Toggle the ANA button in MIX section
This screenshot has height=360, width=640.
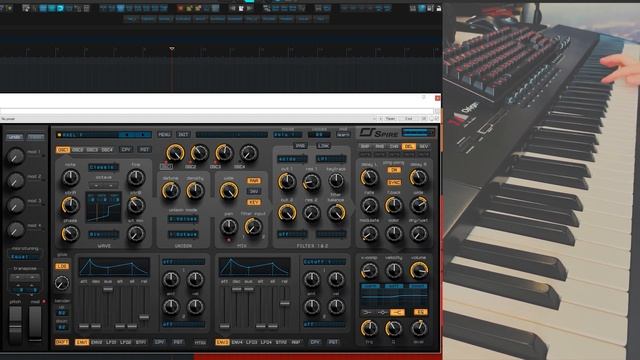pyautogui.click(x=253, y=180)
